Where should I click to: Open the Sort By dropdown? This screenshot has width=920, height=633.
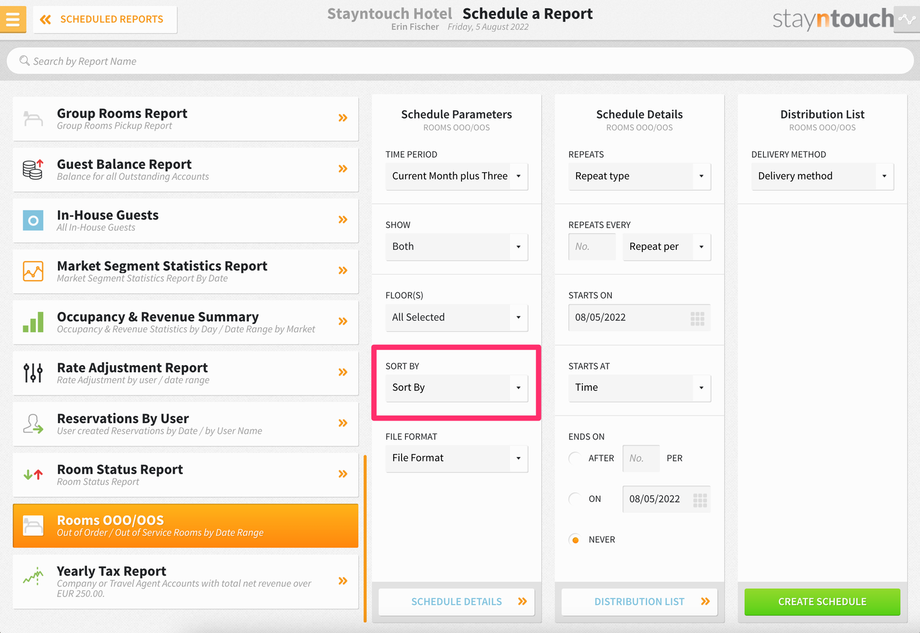(x=456, y=388)
